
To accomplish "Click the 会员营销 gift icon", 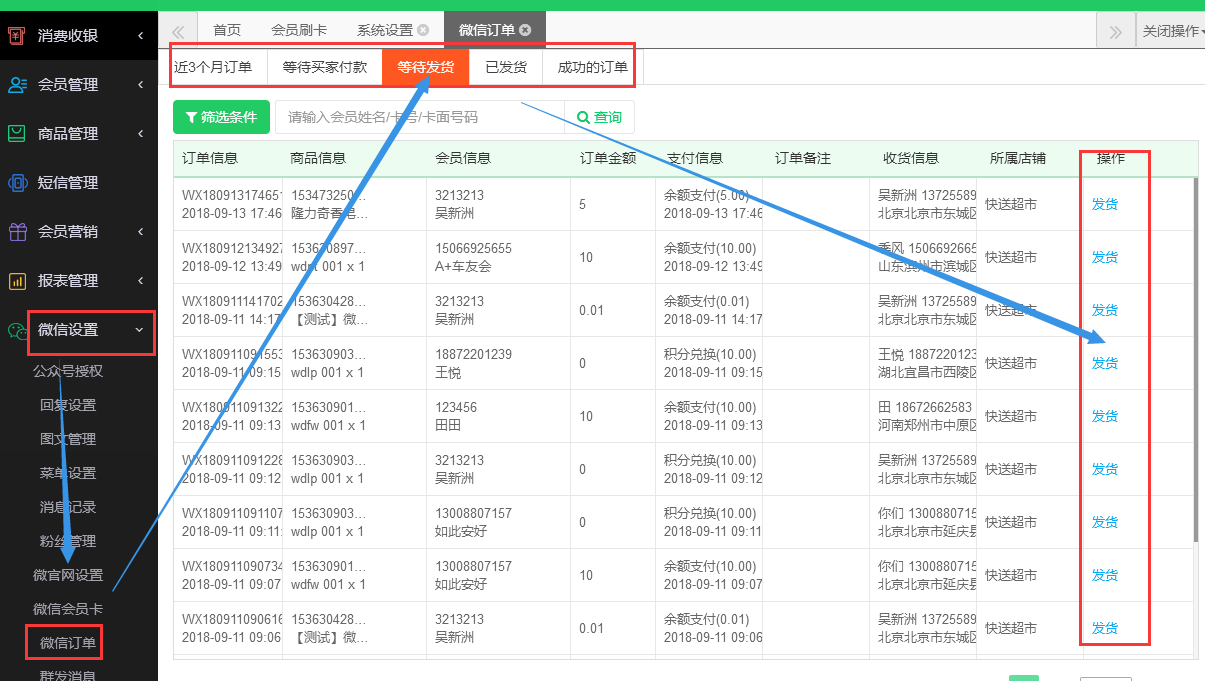I will [17, 231].
